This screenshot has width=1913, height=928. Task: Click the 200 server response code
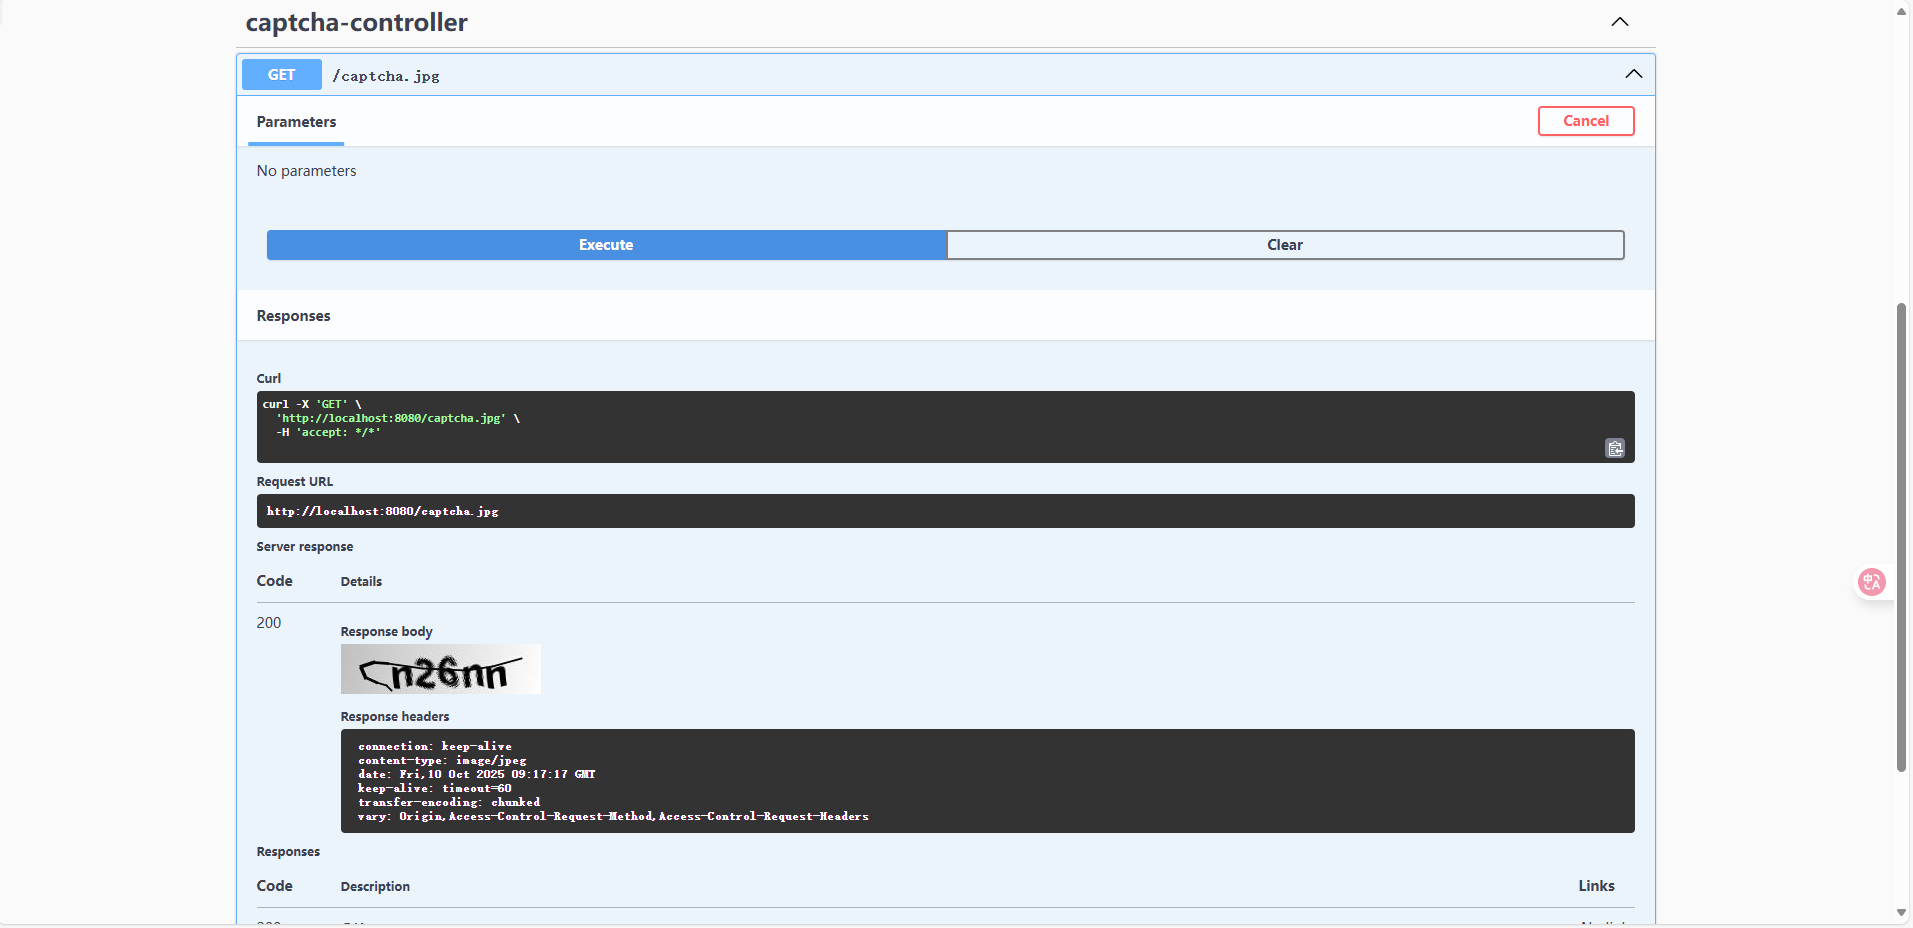(x=269, y=623)
